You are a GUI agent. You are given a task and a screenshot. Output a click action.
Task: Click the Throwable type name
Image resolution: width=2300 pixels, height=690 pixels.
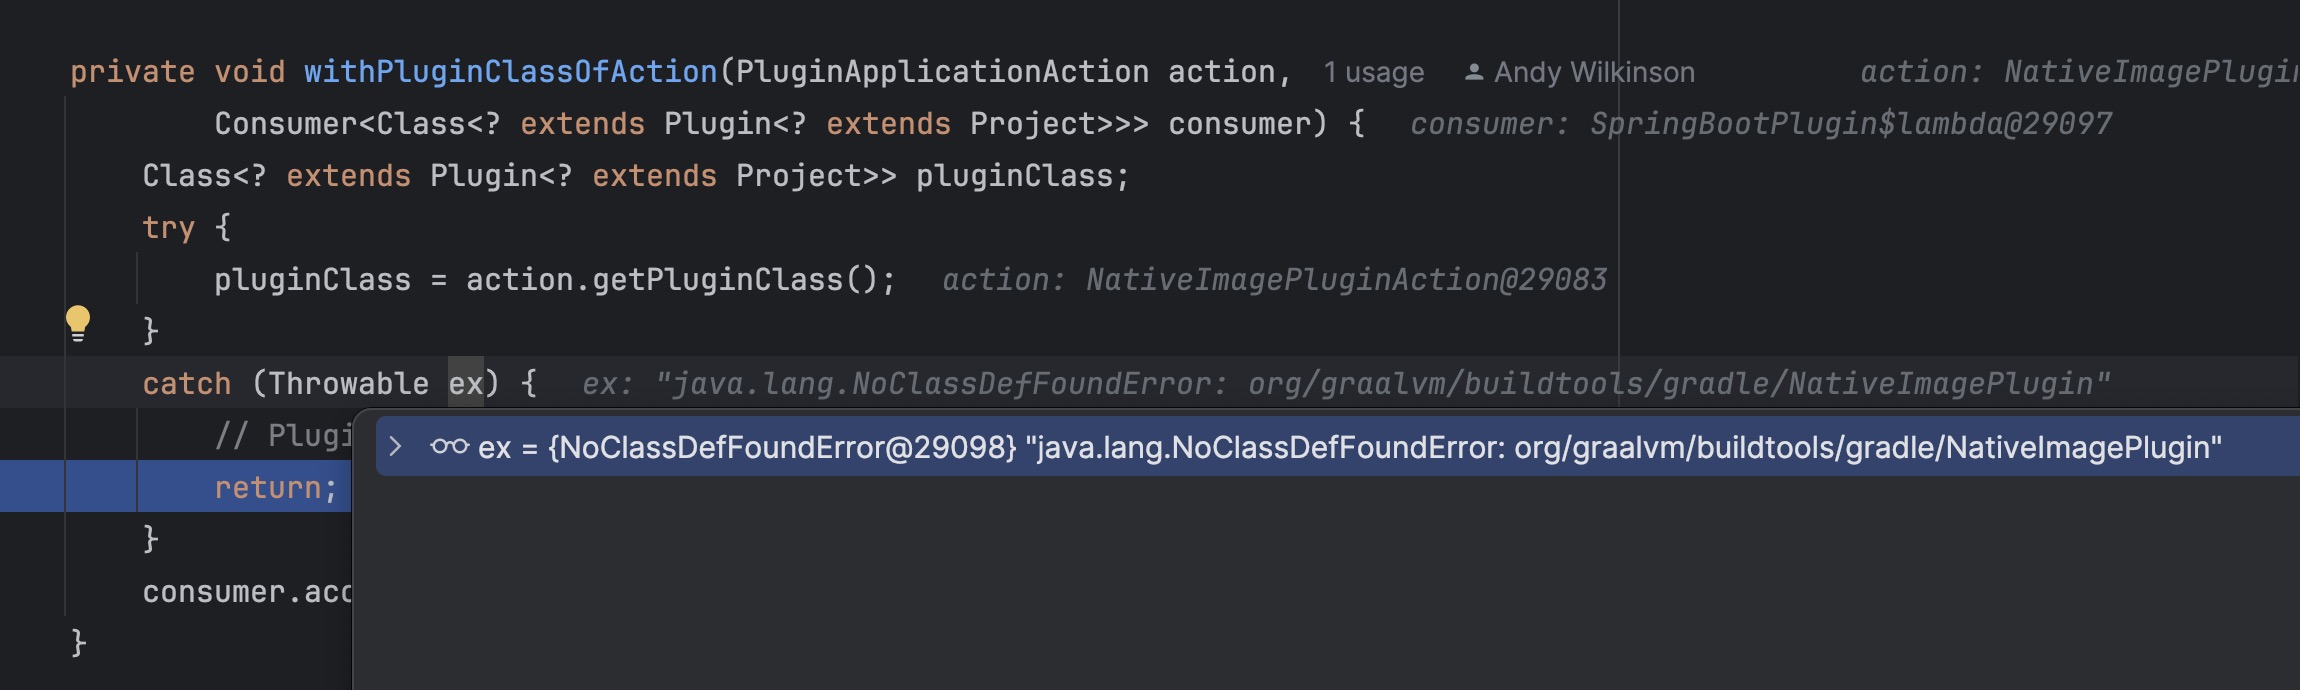(x=348, y=384)
